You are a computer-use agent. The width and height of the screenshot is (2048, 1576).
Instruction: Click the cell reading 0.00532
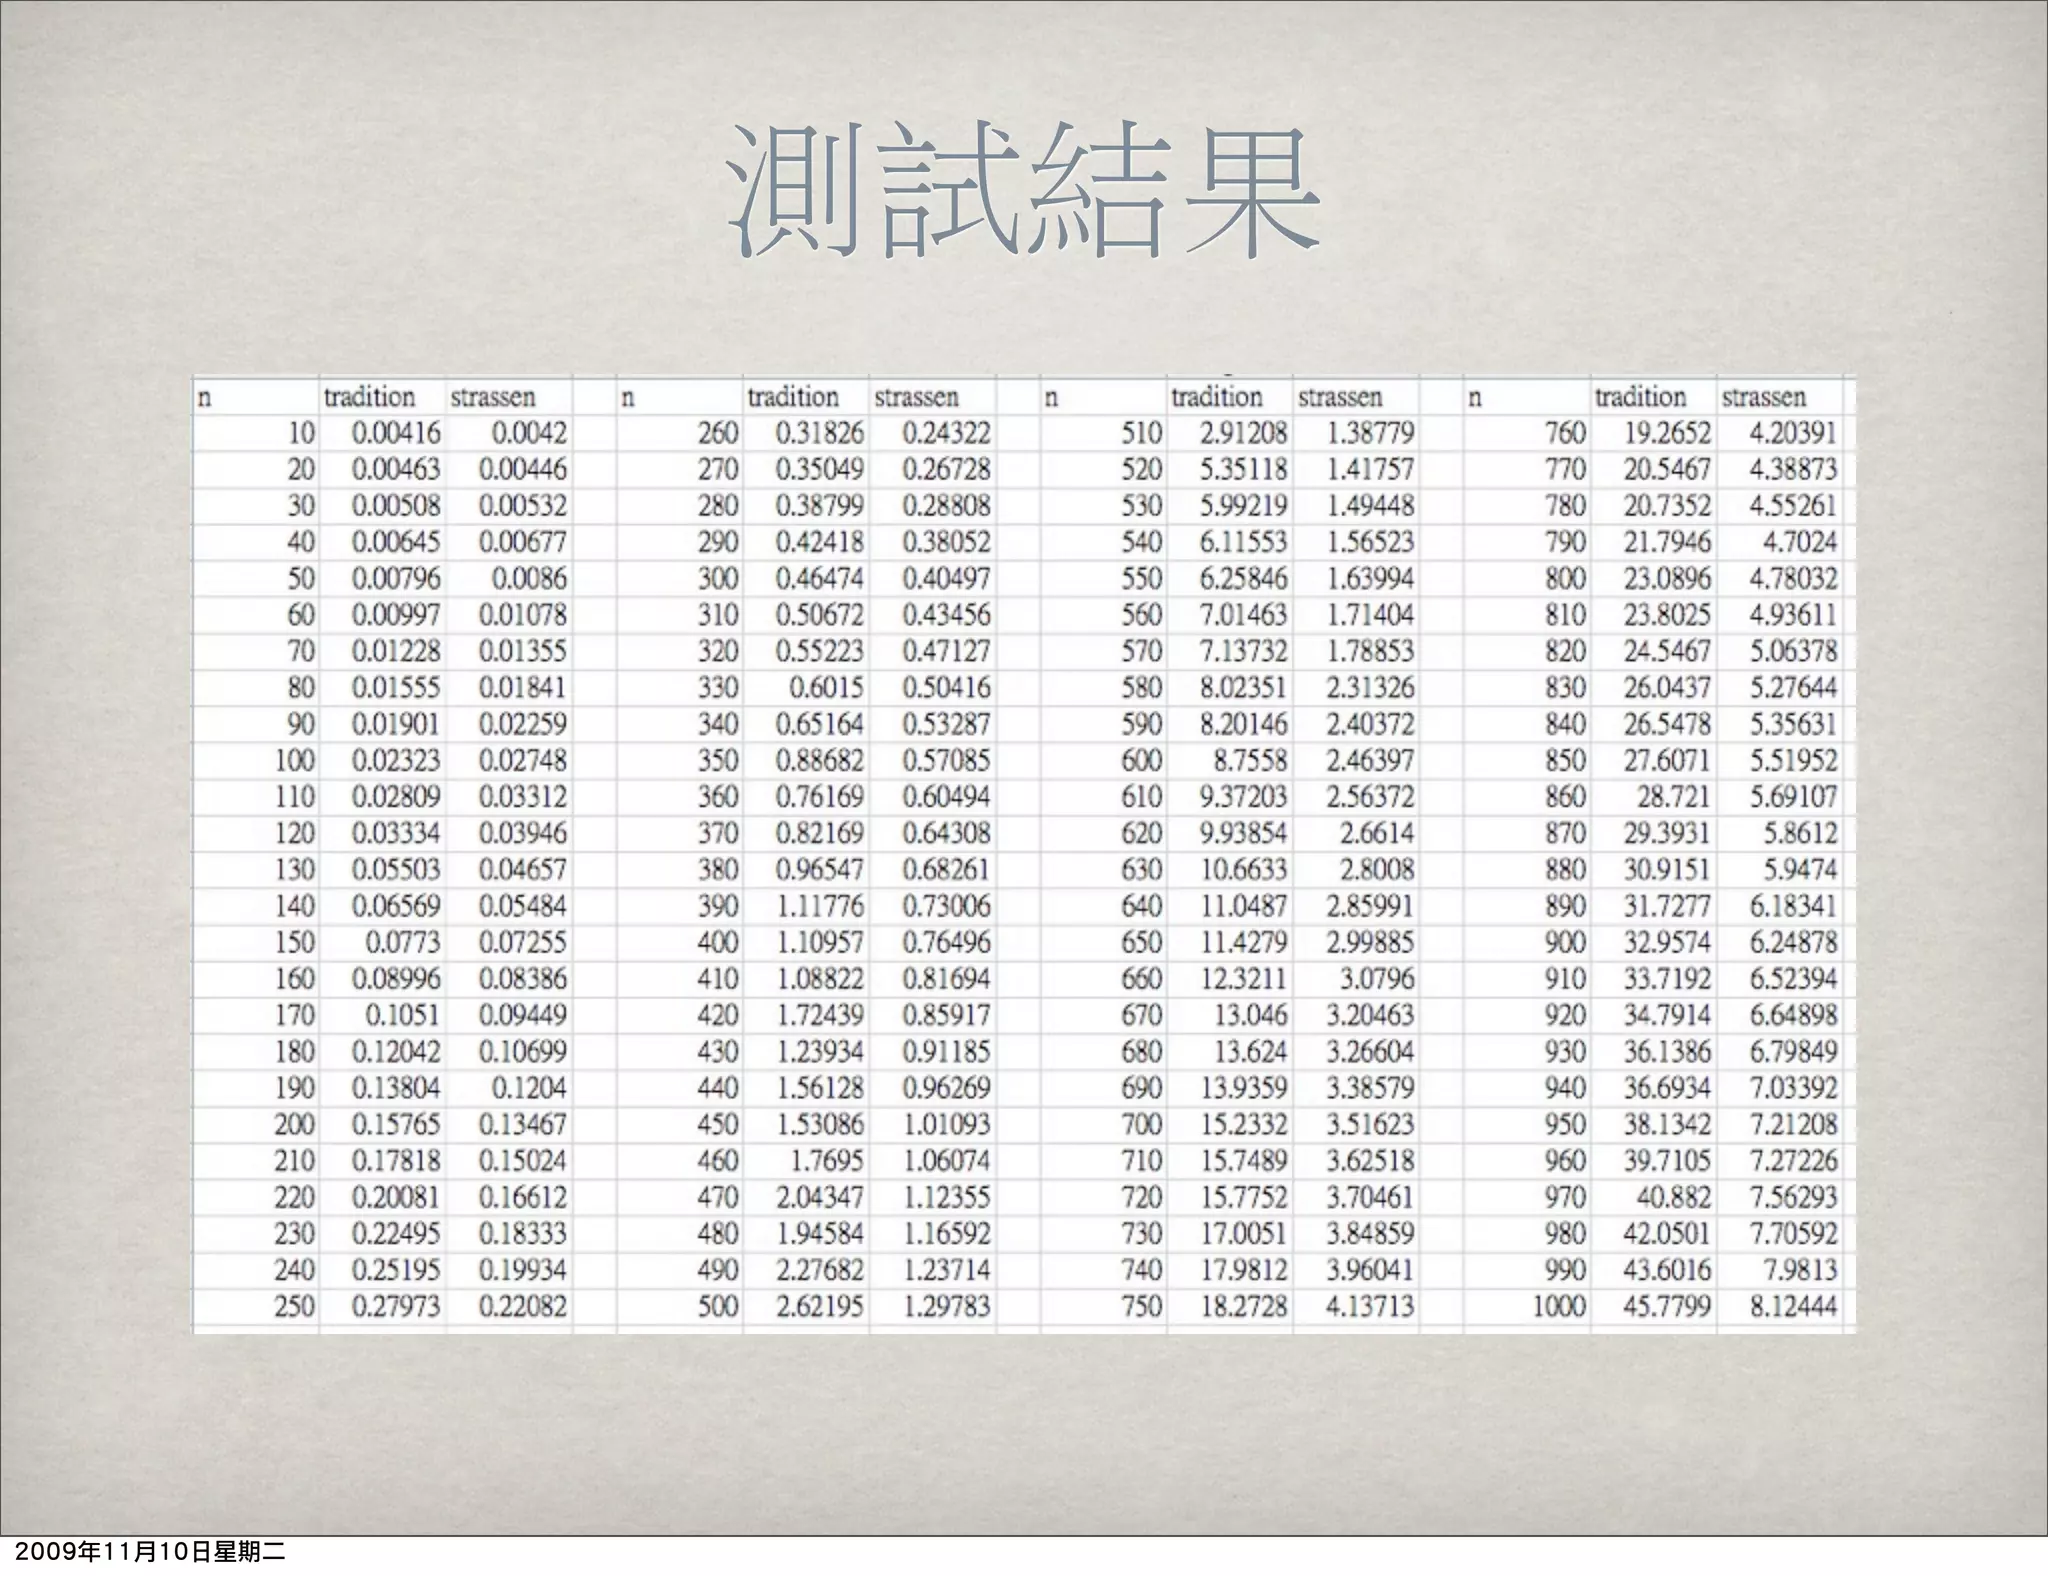point(522,506)
